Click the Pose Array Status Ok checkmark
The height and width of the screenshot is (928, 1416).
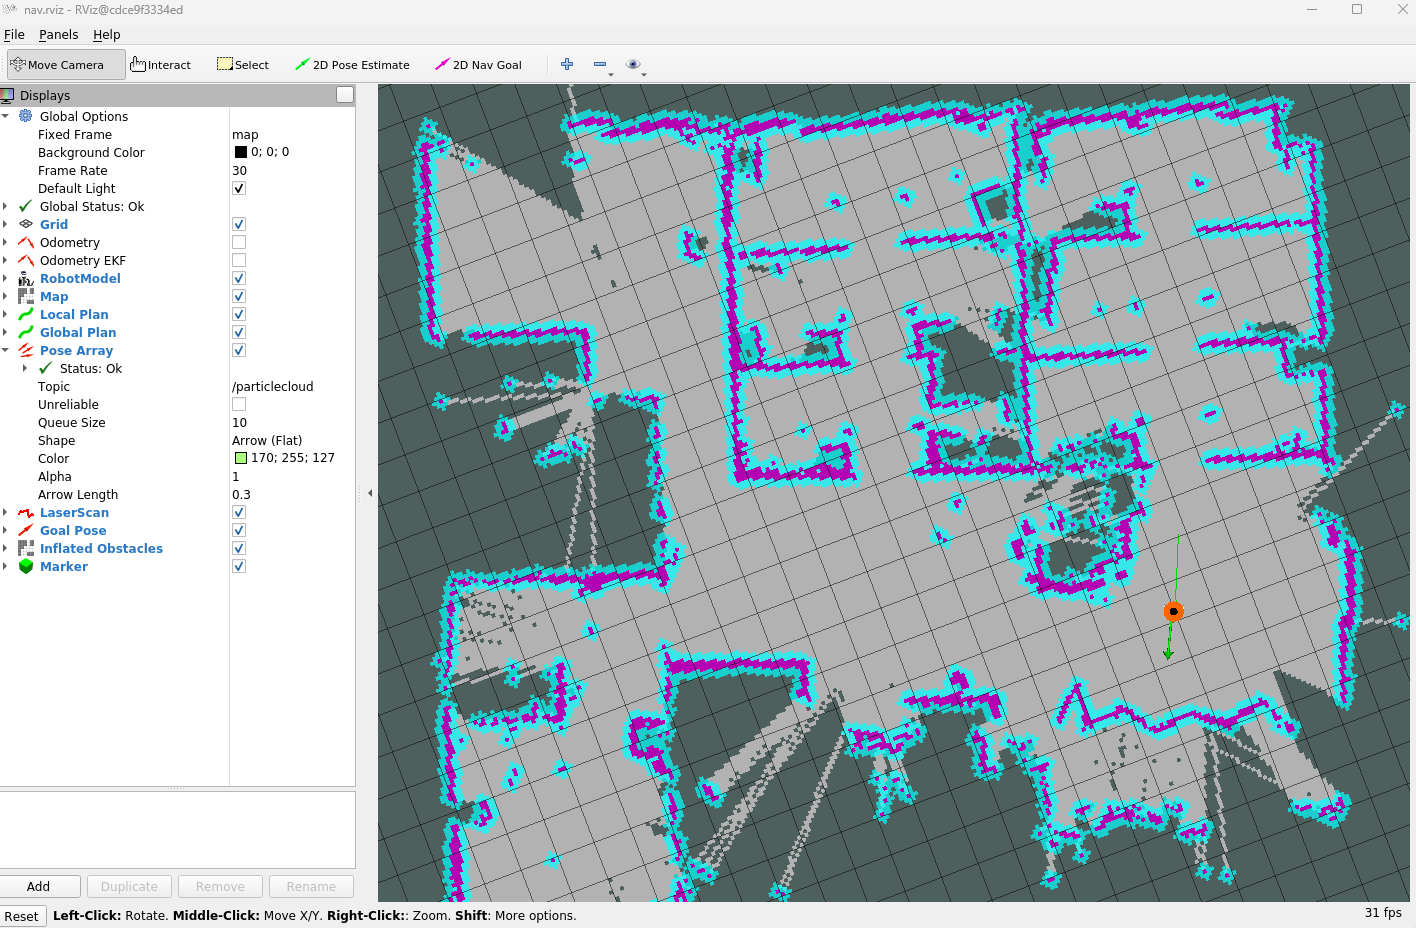[x=46, y=368]
